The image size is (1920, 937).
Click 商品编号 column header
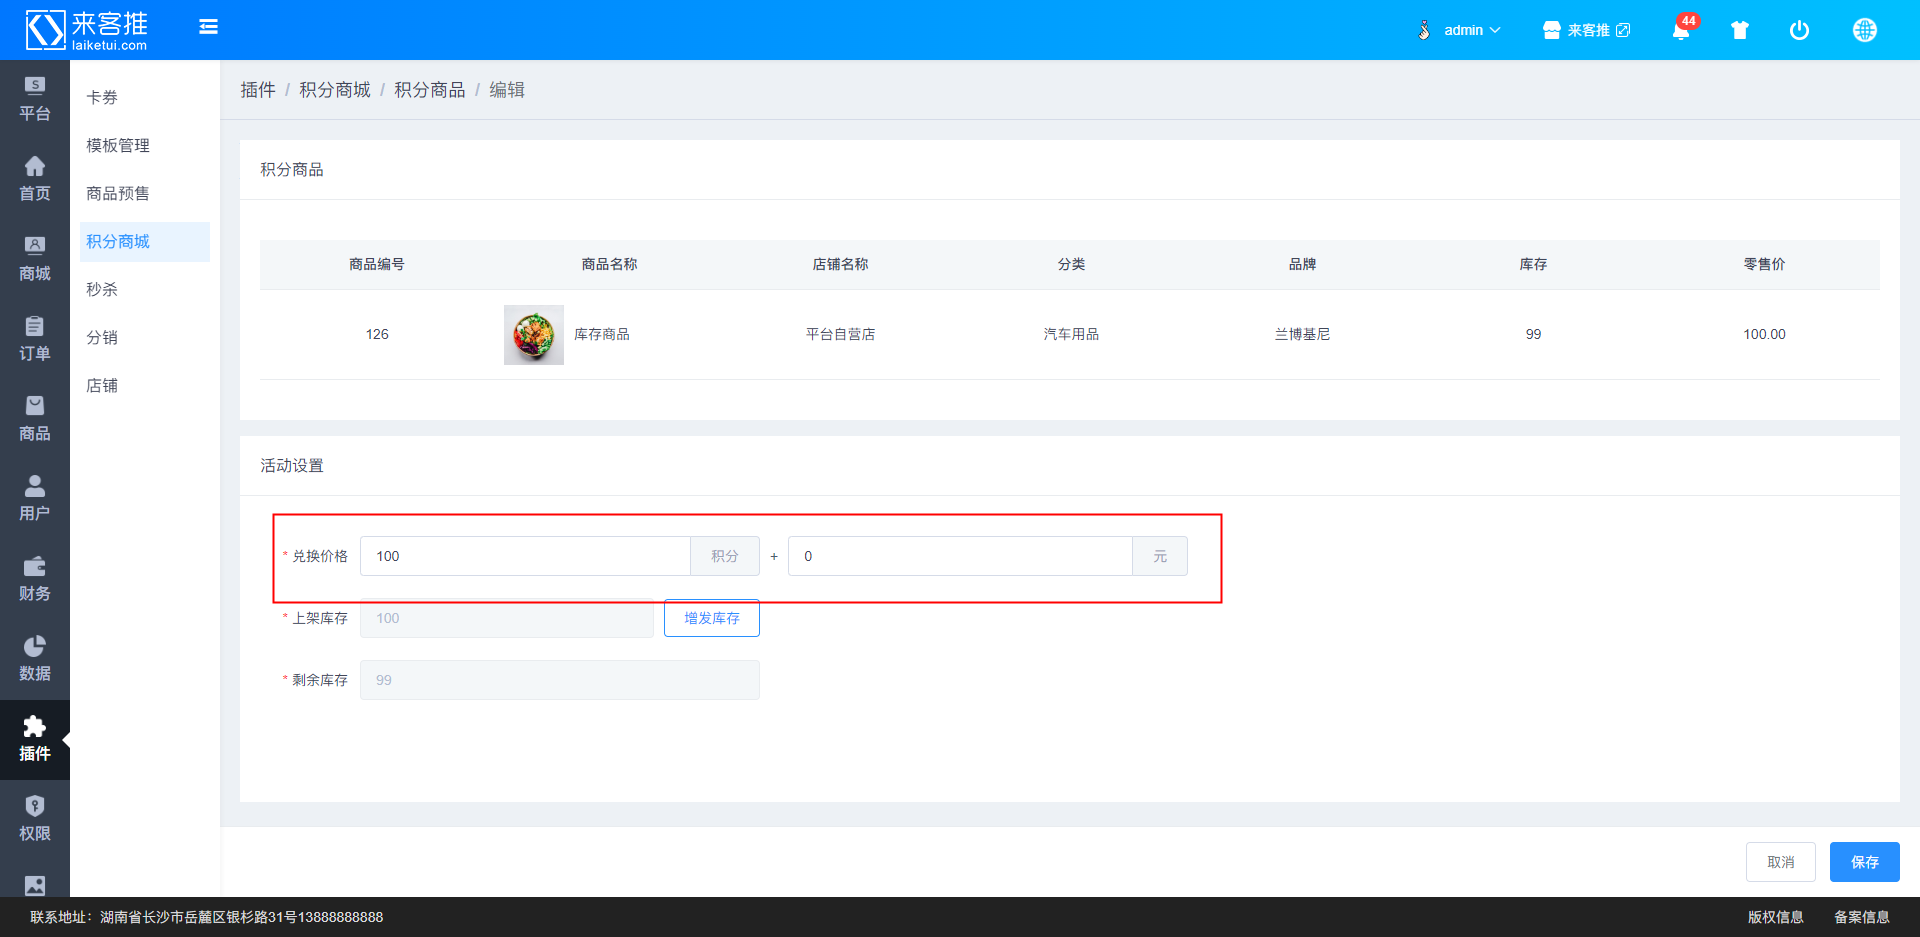tap(377, 264)
